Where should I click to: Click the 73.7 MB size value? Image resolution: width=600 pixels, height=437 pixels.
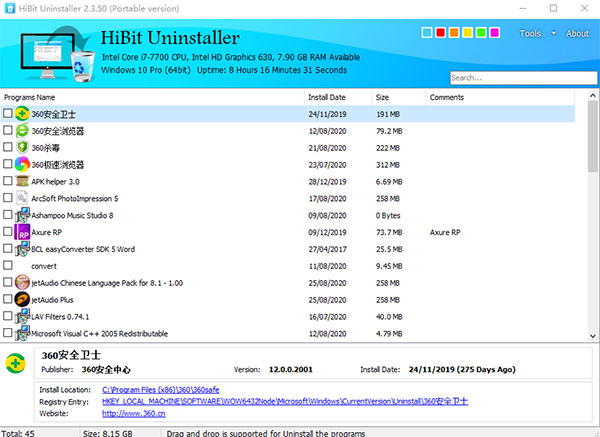389,232
